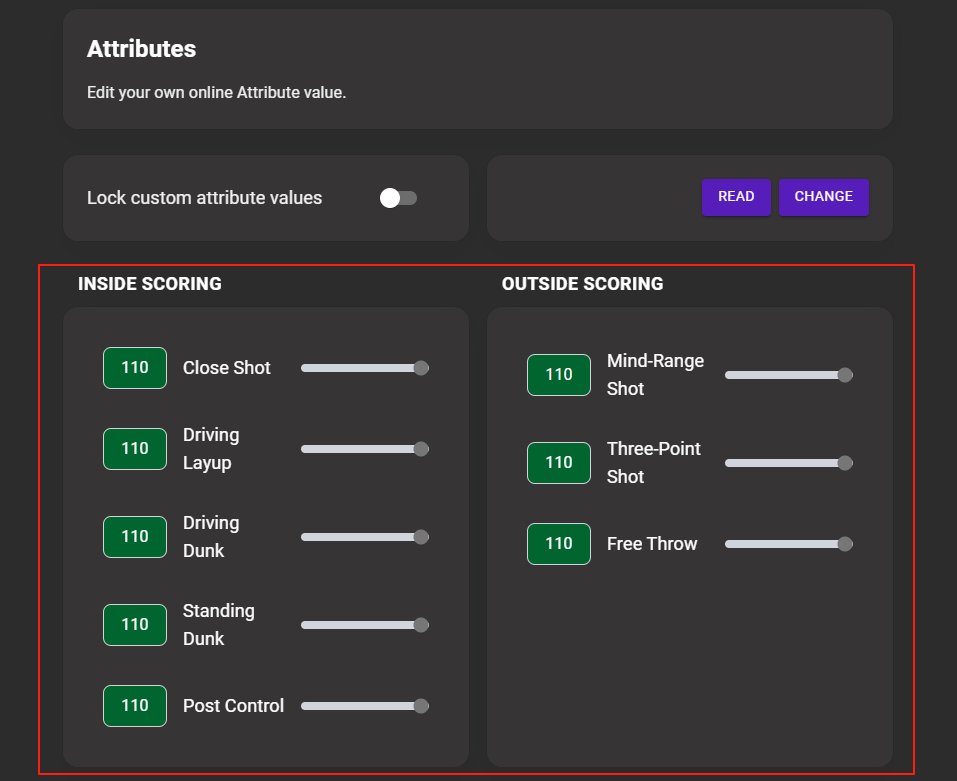Click the Mind-Range Shot label
This screenshot has height=781, width=957.
point(655,375)
